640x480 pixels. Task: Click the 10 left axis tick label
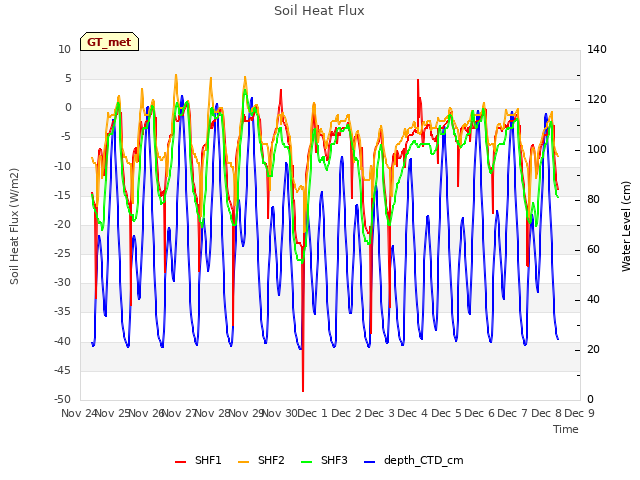click(64, 49)
